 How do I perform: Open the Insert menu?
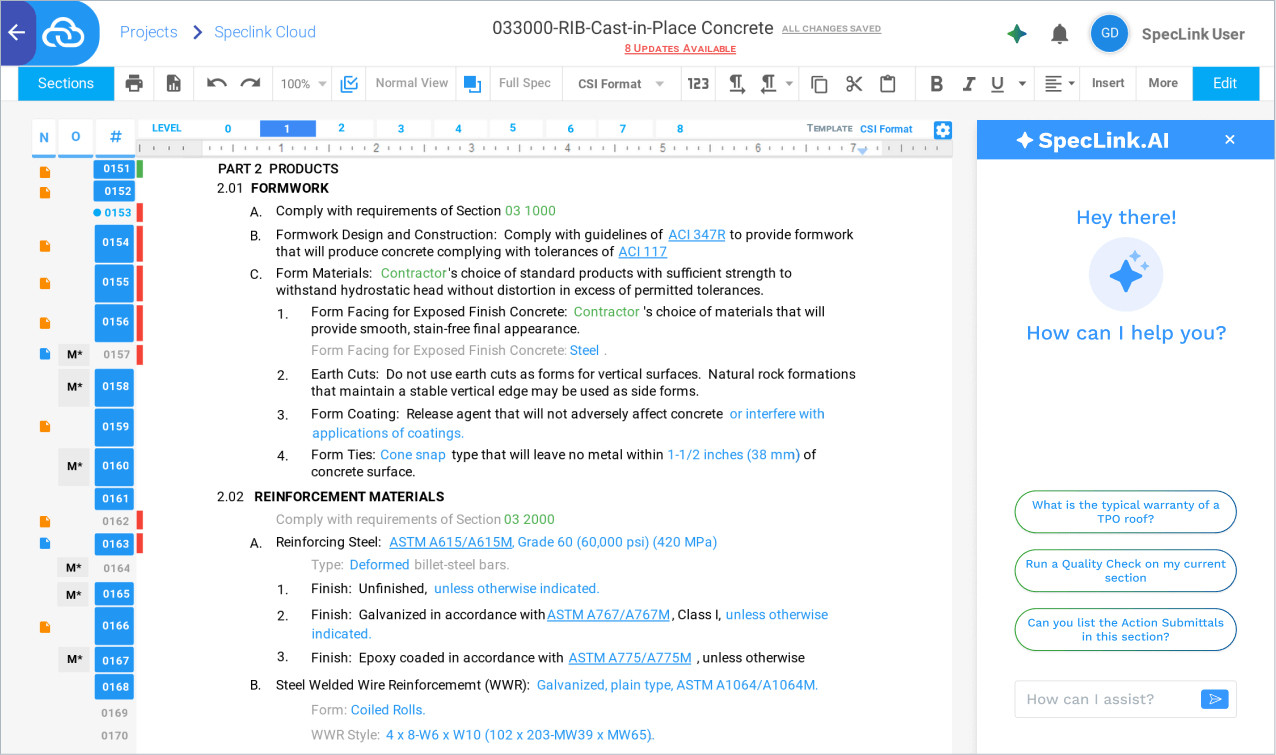point(1108,83)
